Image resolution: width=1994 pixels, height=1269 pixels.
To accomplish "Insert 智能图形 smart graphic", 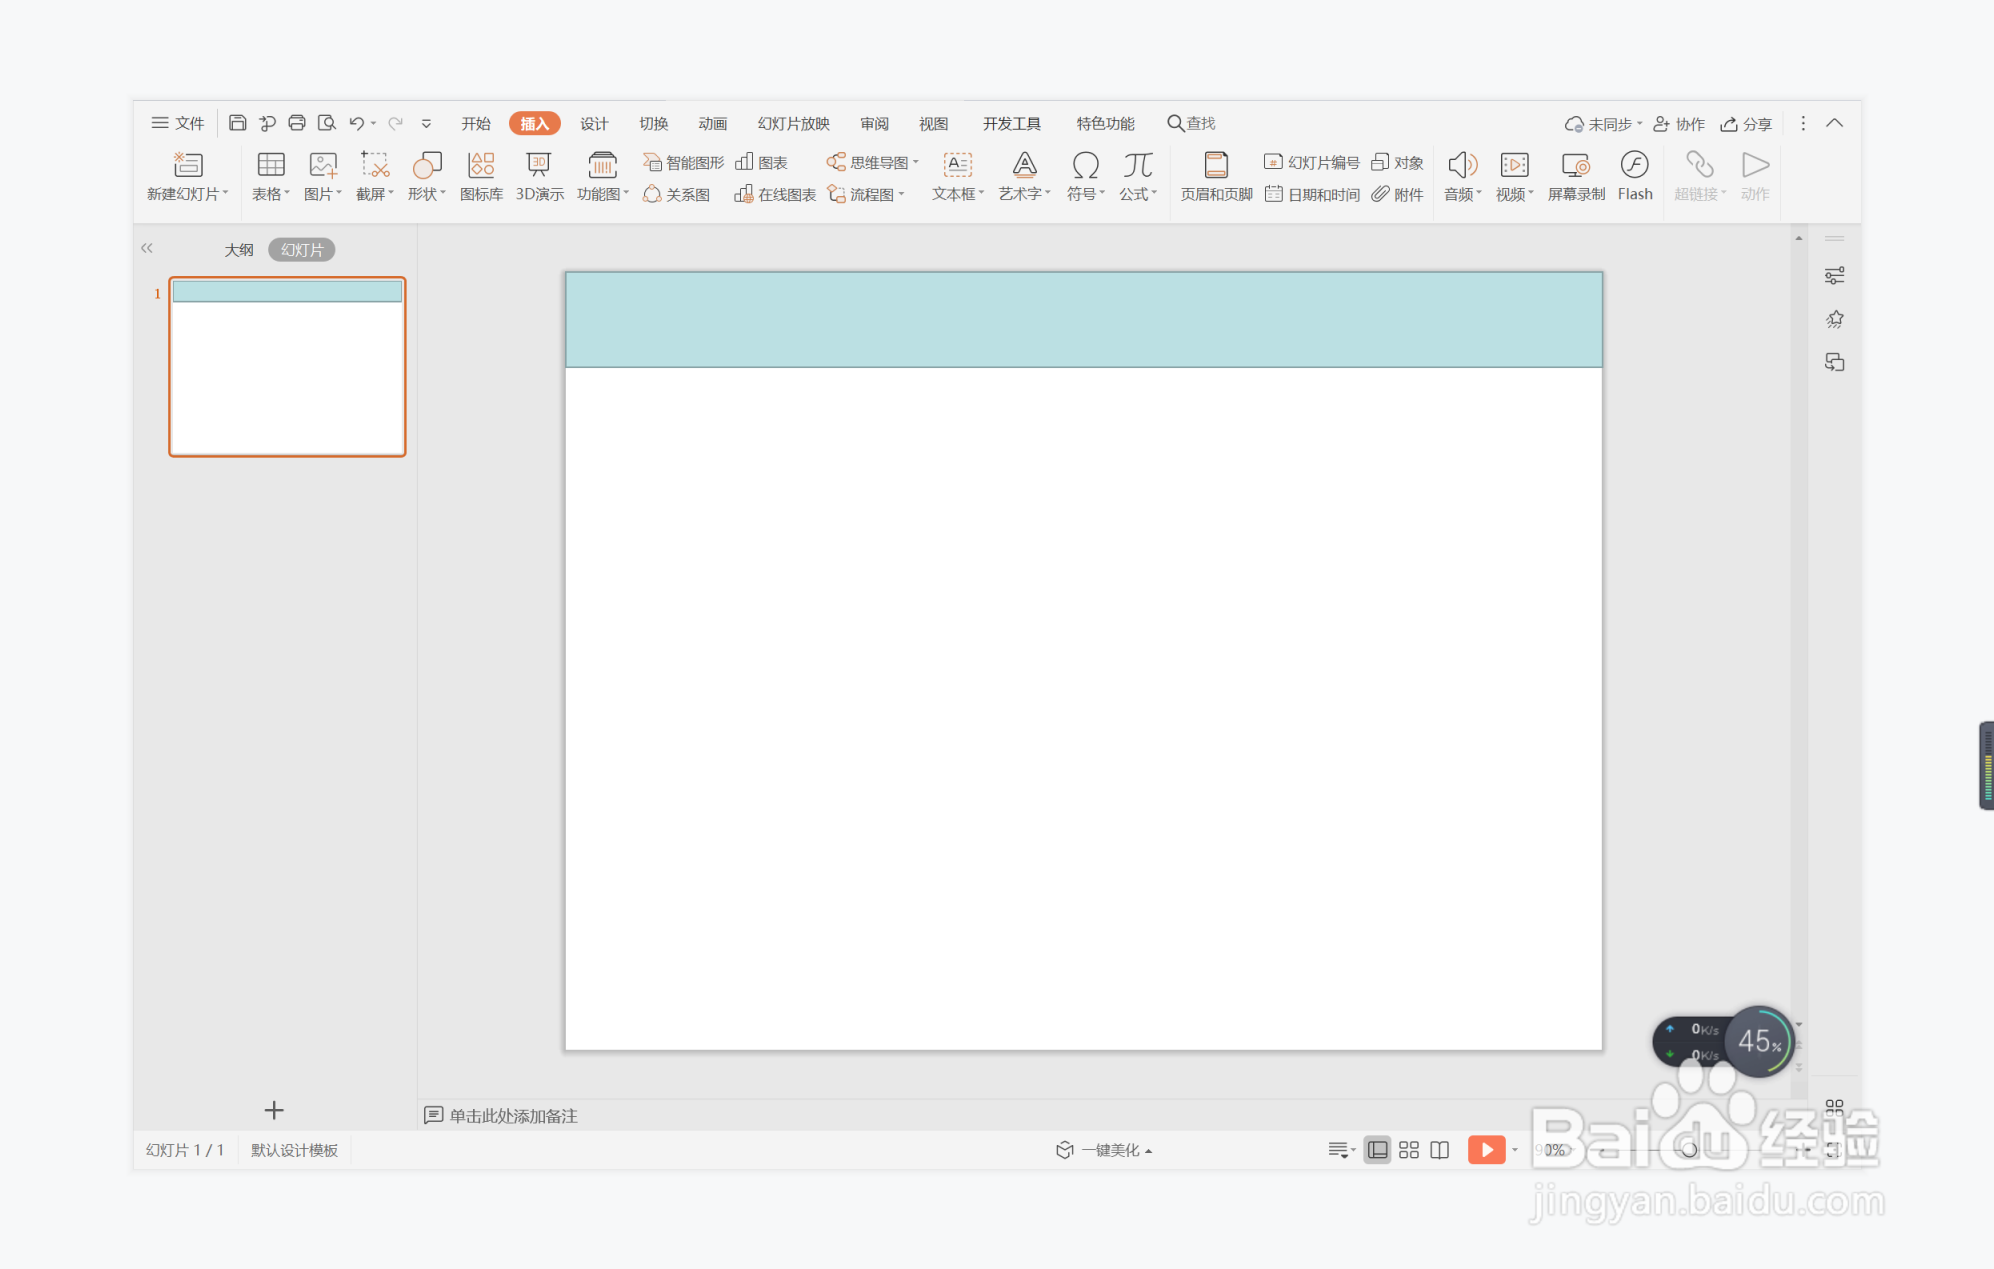I will [x=684, y=162].
